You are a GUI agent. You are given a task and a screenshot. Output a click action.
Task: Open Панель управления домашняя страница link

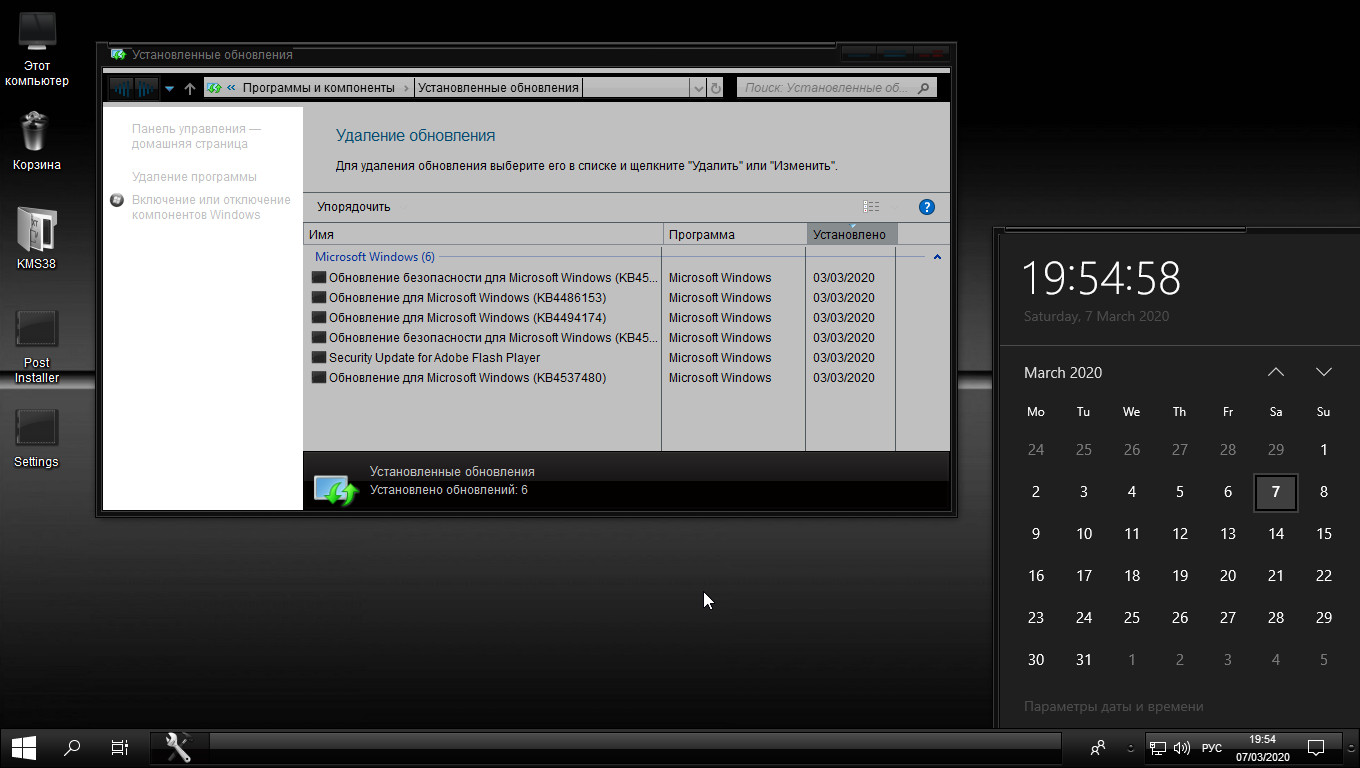(x=196, y=136)
